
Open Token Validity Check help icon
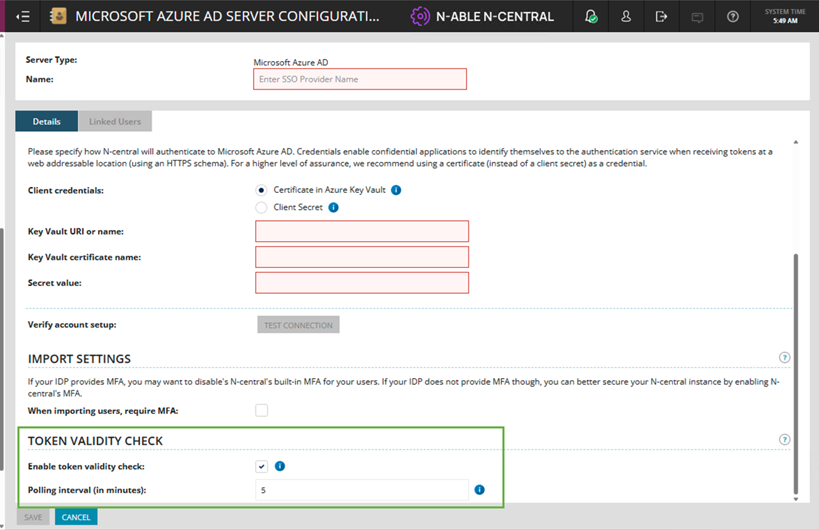(784, 440)
